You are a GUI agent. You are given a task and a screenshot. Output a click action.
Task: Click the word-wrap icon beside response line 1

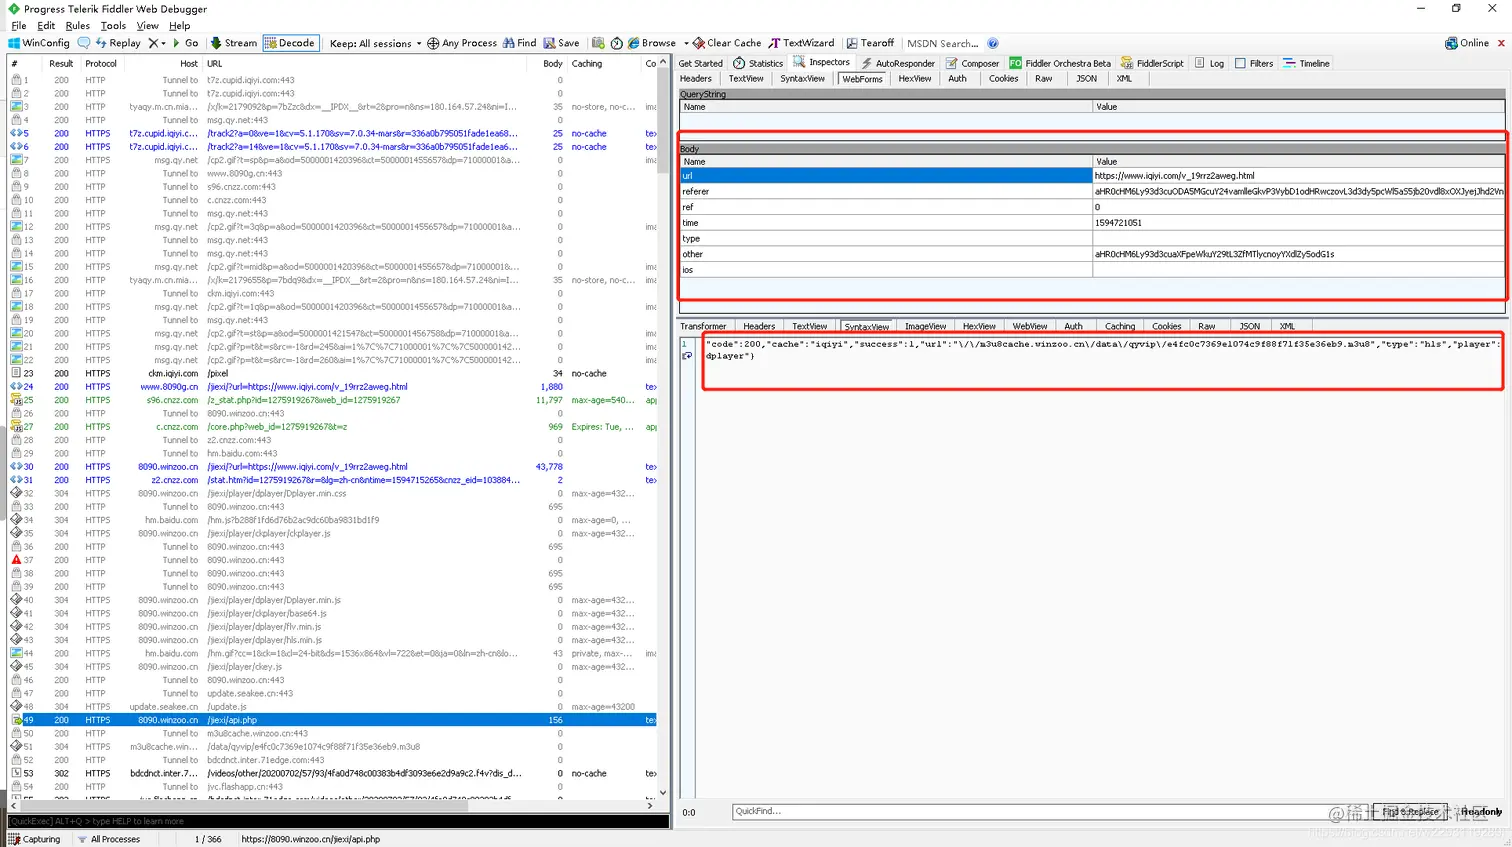pyautogui.click(x=687, y=356)
